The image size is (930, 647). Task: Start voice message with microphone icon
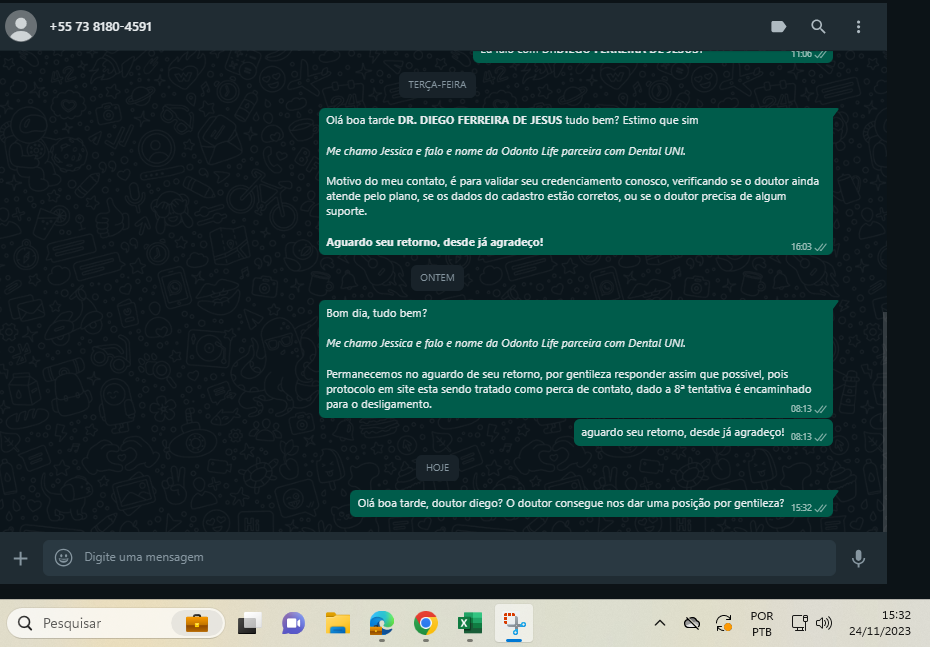coord(858,558)
